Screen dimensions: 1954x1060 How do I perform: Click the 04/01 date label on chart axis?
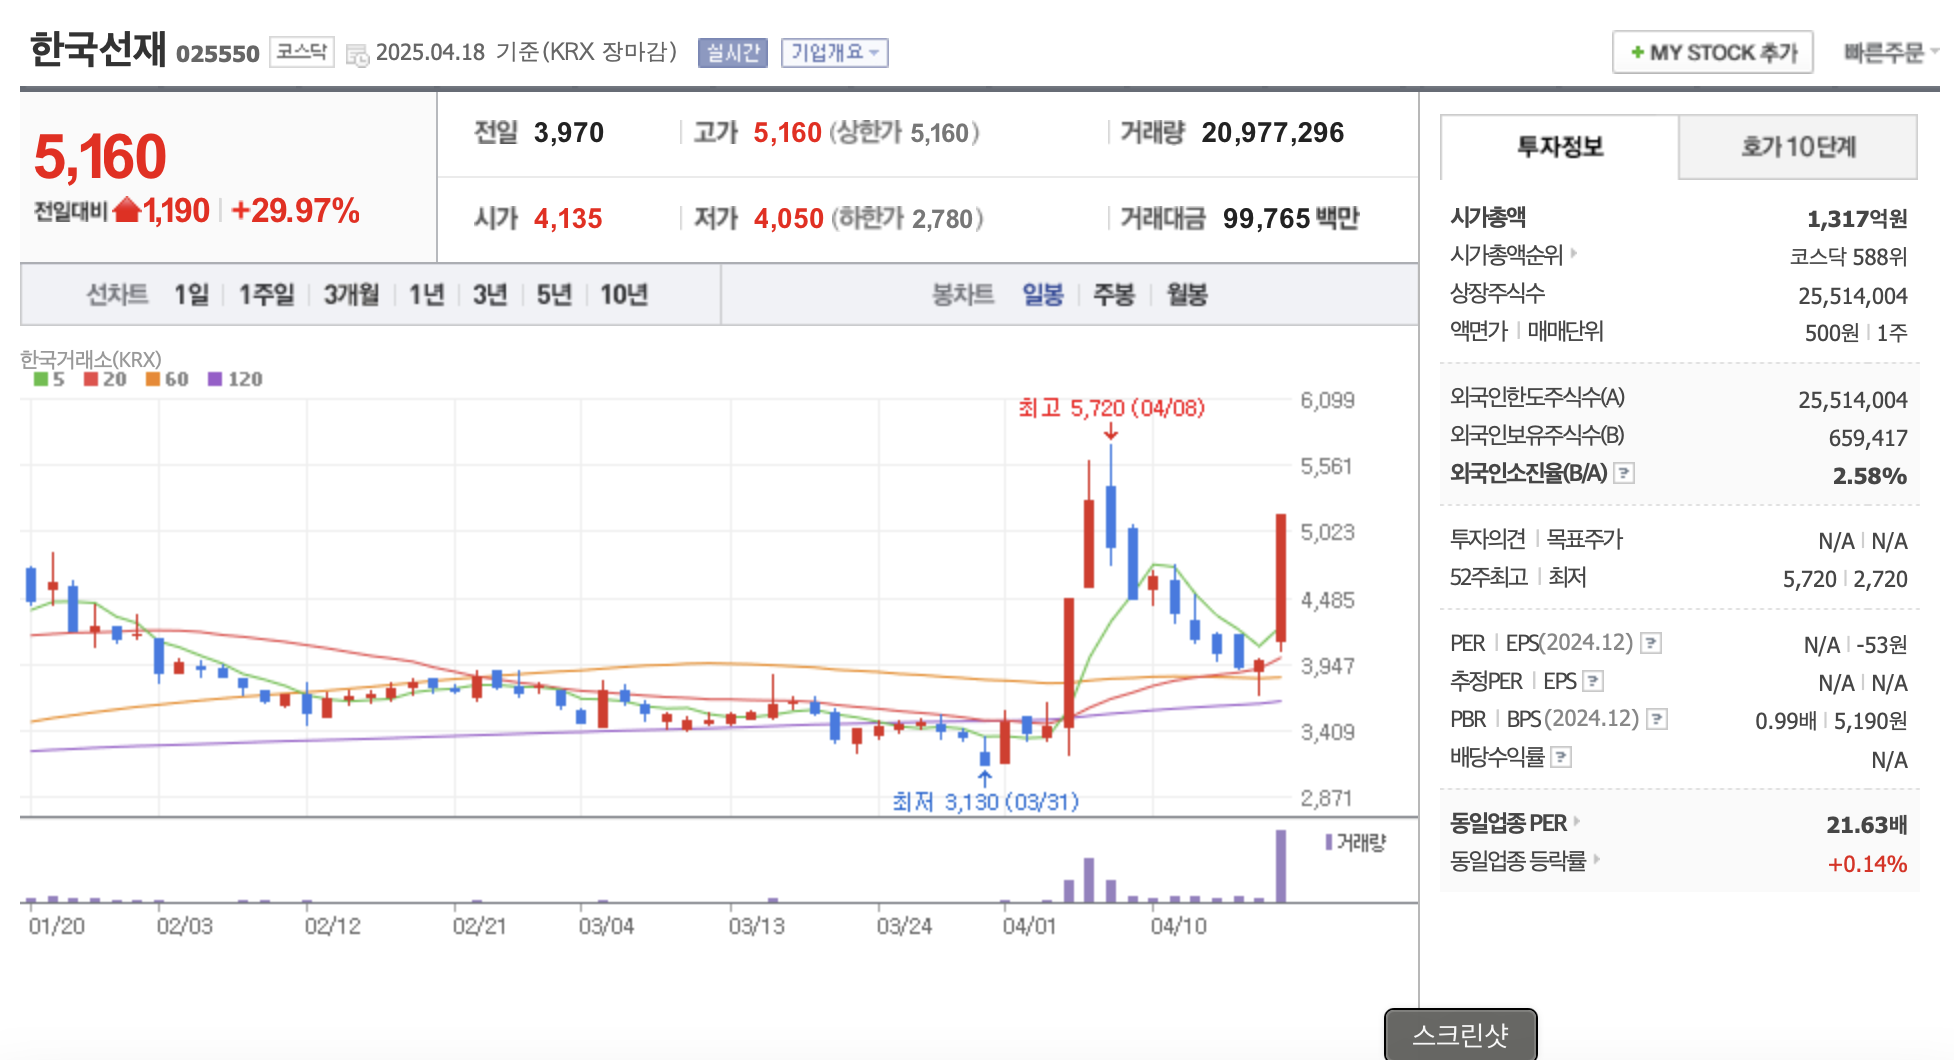pos(1029,926)
